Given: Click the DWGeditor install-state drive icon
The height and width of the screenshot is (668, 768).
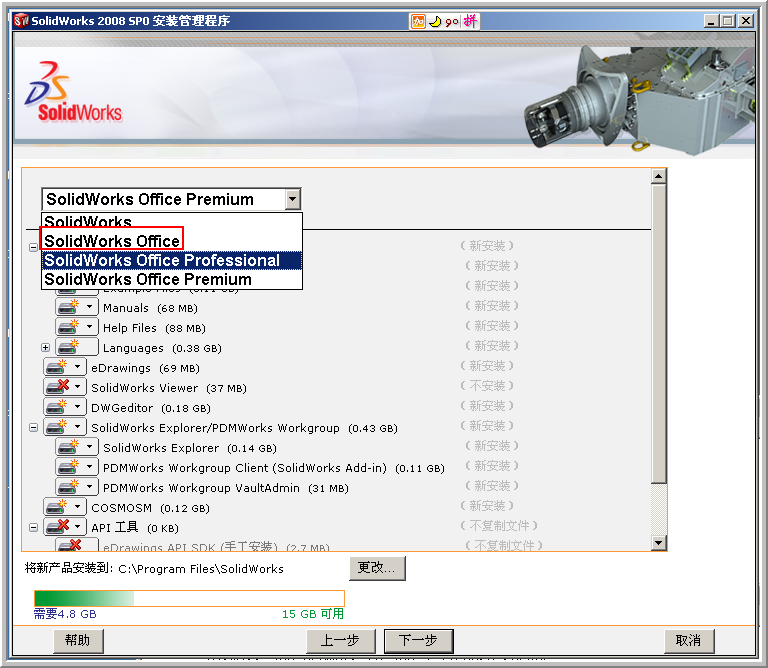Looking at the screenshot, I should (56, 407).
